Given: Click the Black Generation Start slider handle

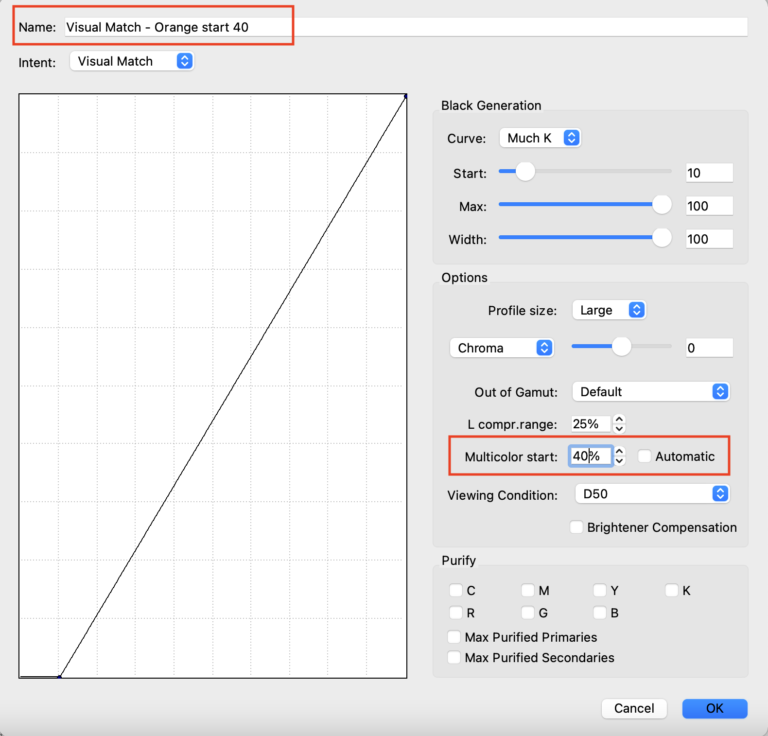Looking at the screenshot, I should tap(525, 171).
